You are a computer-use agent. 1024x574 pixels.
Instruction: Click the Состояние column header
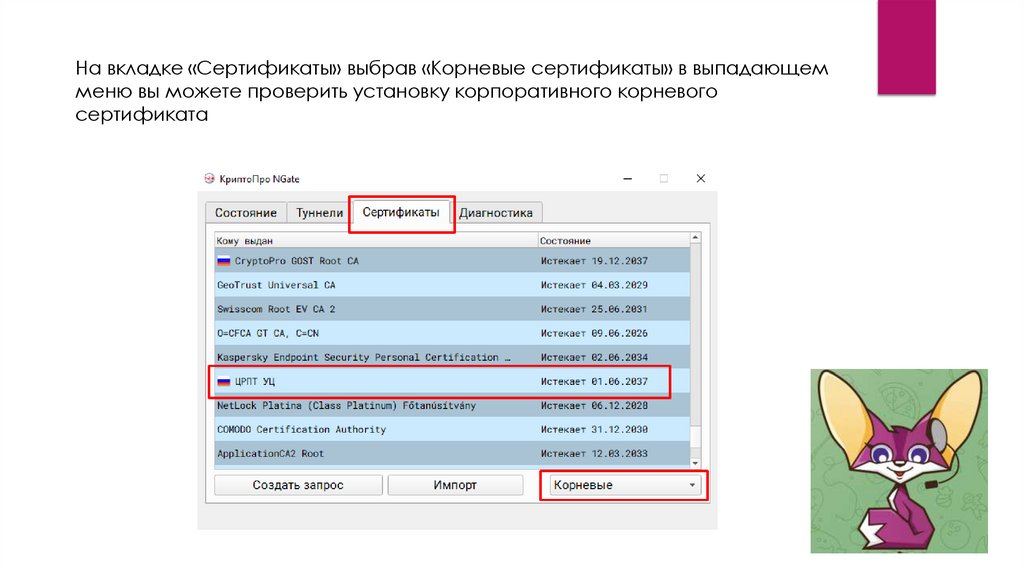pos(613,240)
